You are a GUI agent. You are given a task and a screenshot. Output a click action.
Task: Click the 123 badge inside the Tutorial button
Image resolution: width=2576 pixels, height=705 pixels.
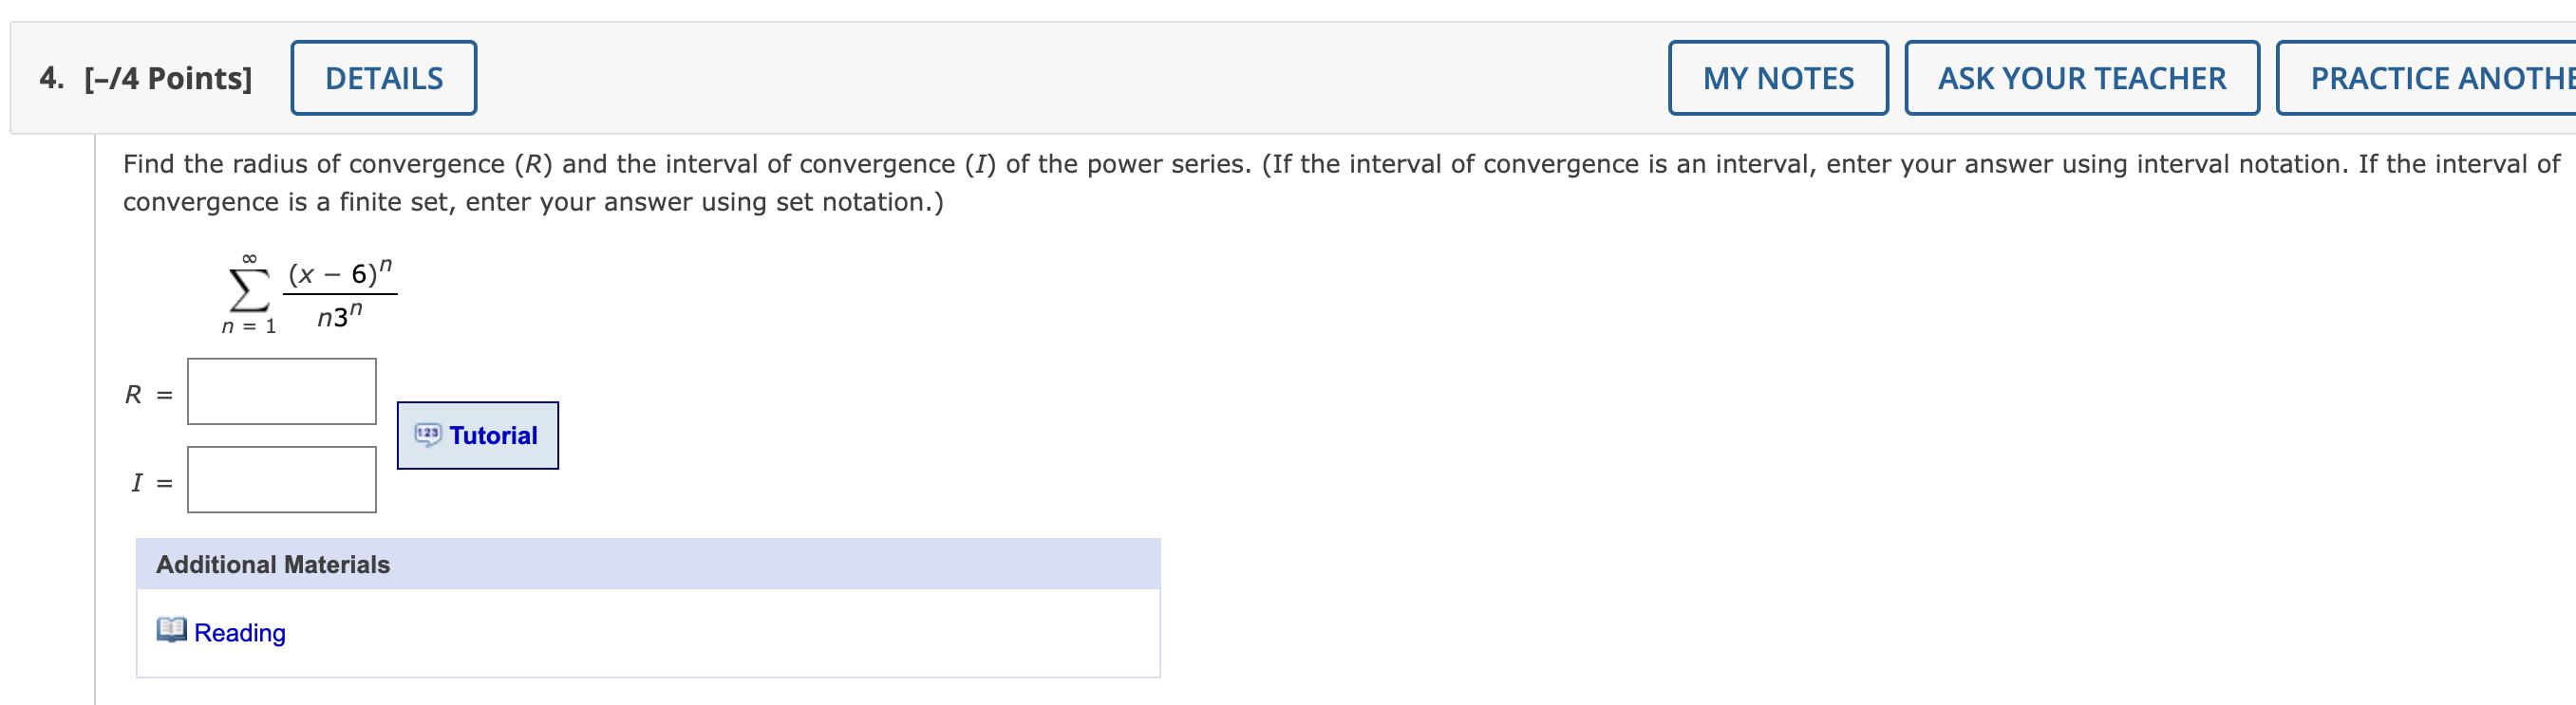[x=427, y=434]
